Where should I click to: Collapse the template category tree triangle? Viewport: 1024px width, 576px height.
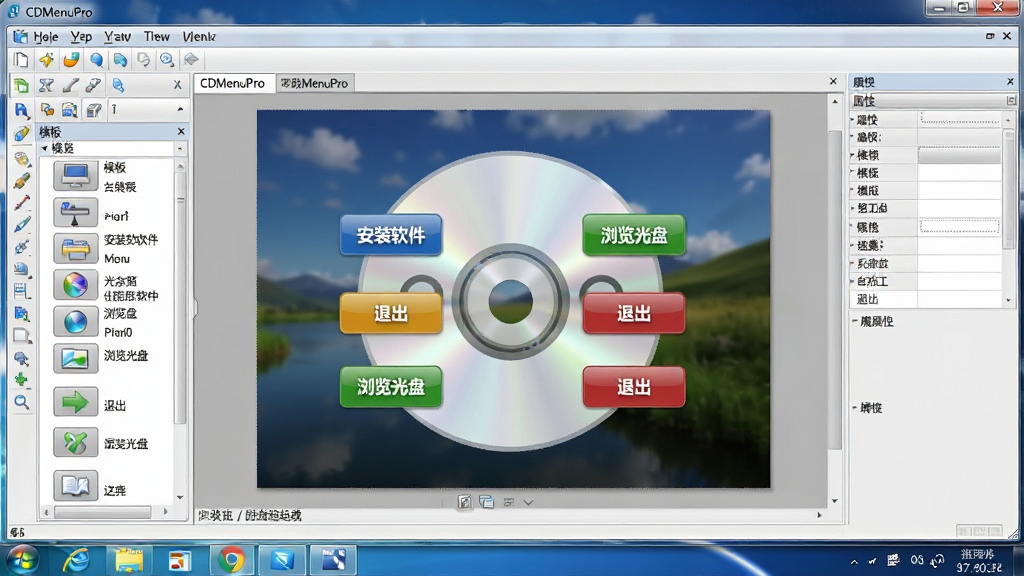pos(44,149)
